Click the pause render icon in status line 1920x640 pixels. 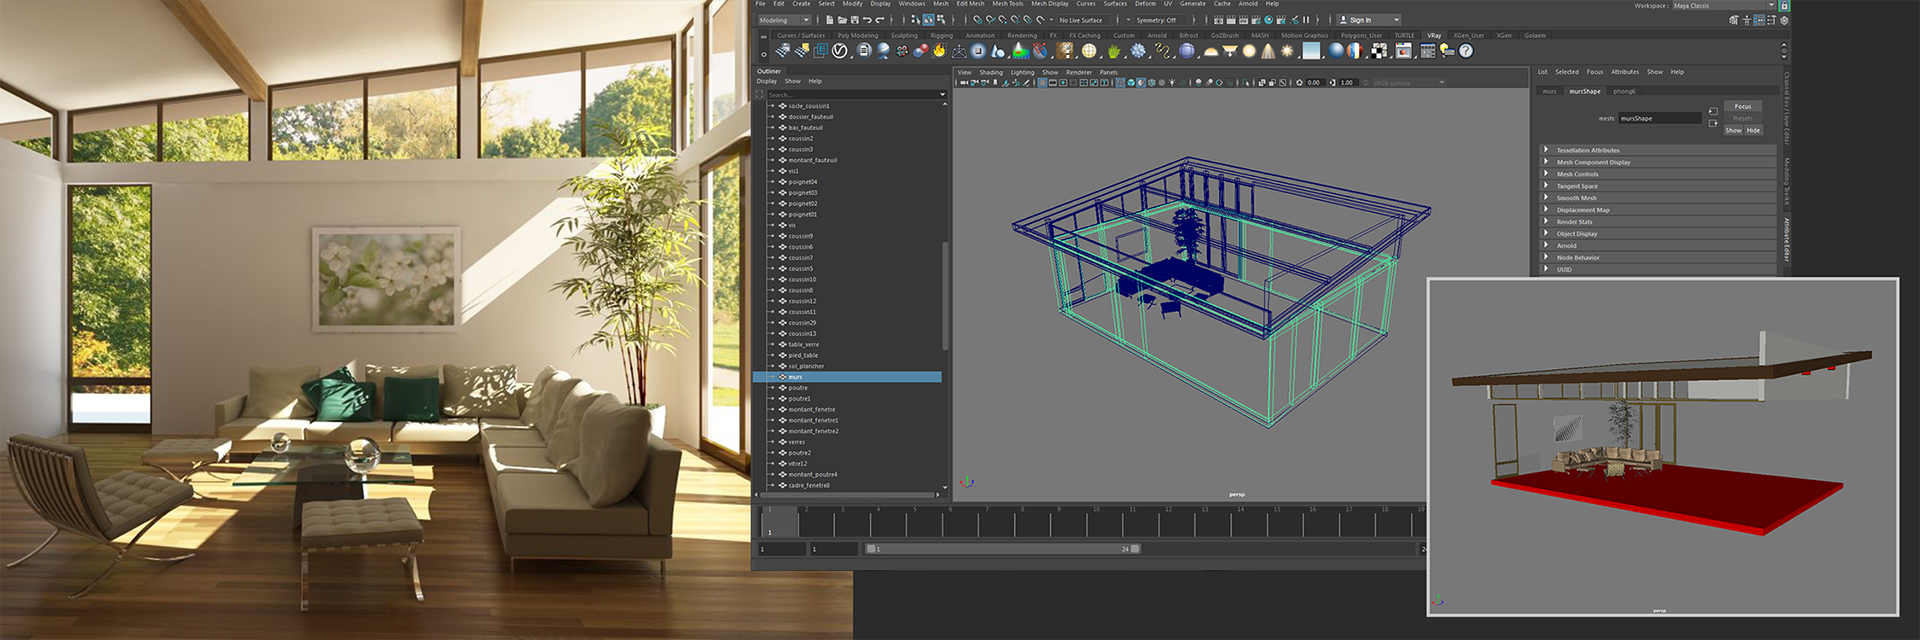(x=1306, y=20)
